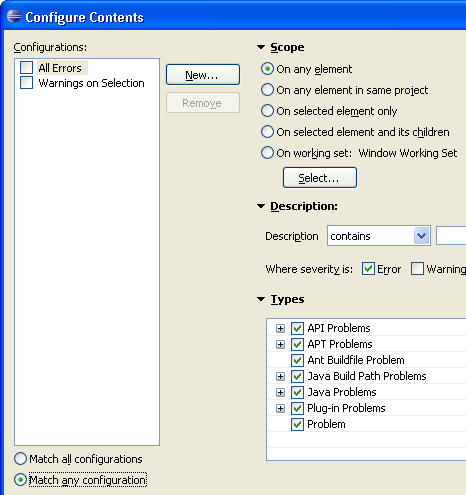Collapse the Description section

[x=261, y=206]
